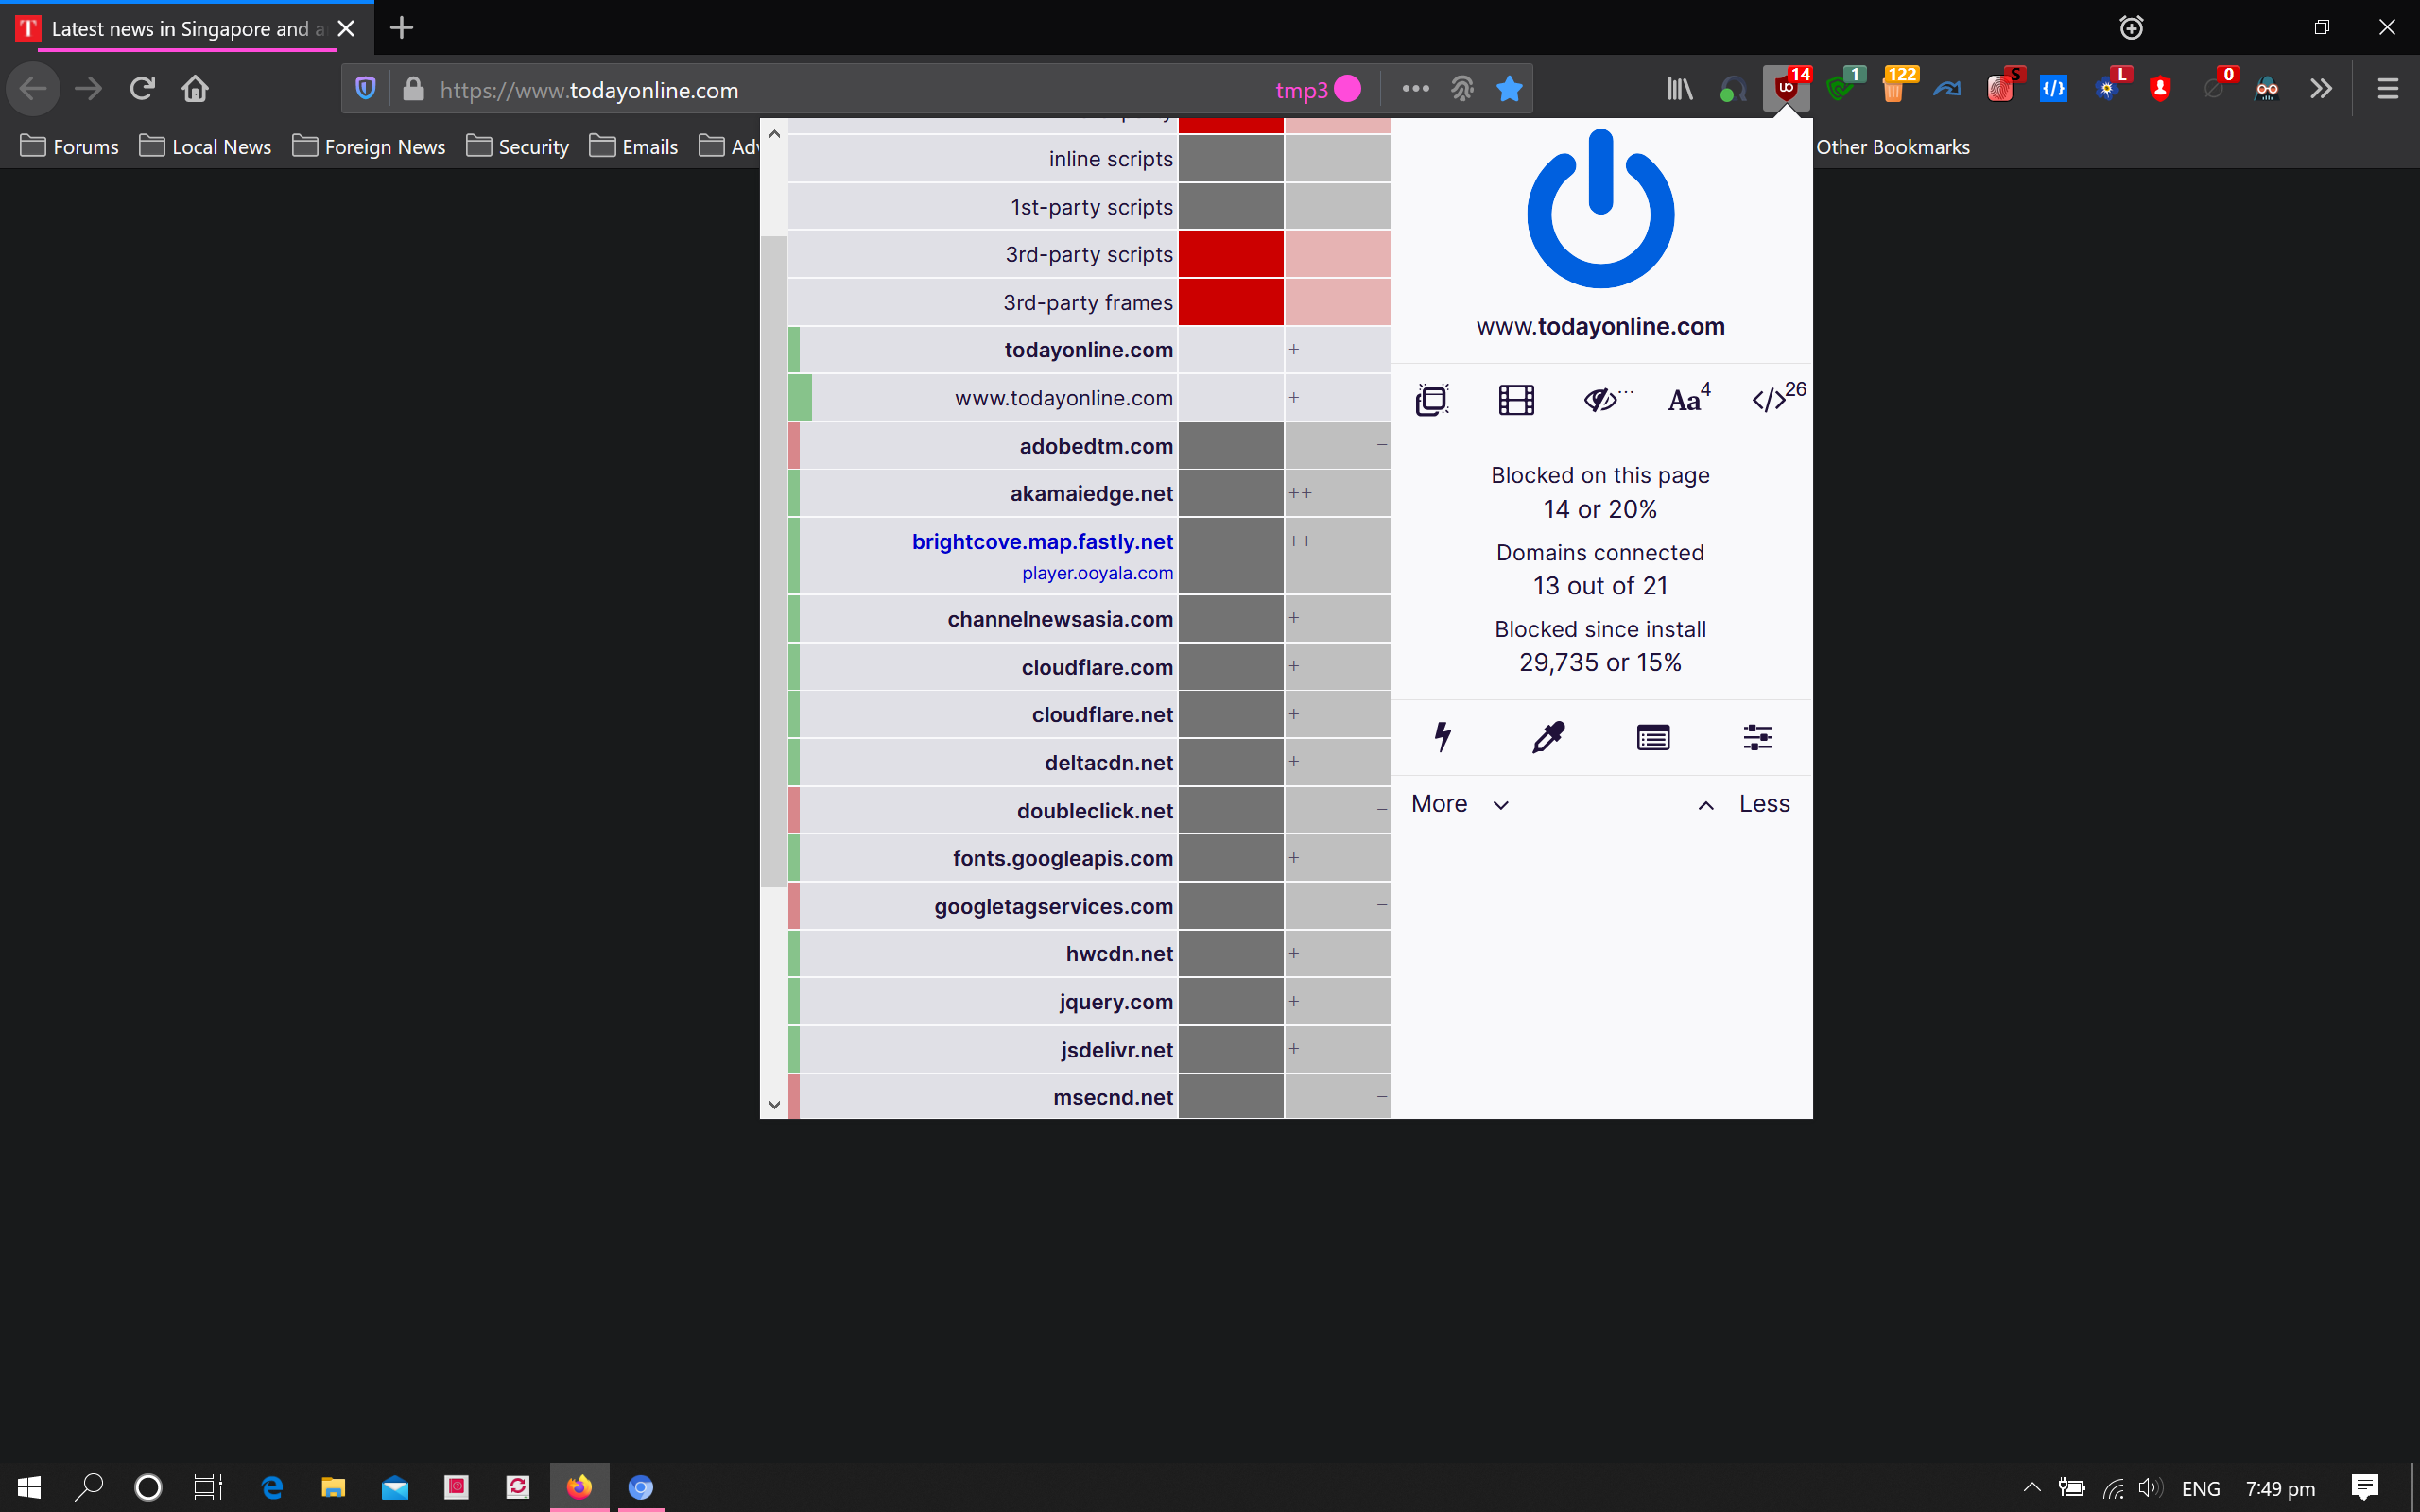Open the Local News bookmarks folder
Viewport: 2420px width, 1512px height.
tap(205, 147)
